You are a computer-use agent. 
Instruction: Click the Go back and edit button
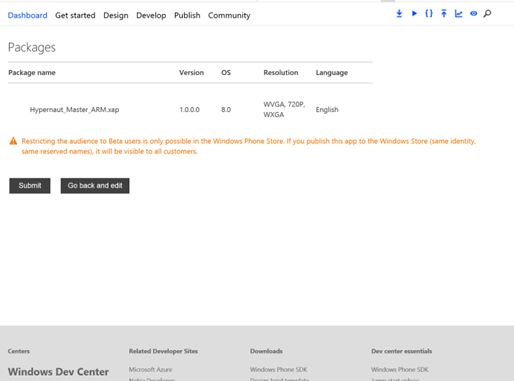[95, 186]
